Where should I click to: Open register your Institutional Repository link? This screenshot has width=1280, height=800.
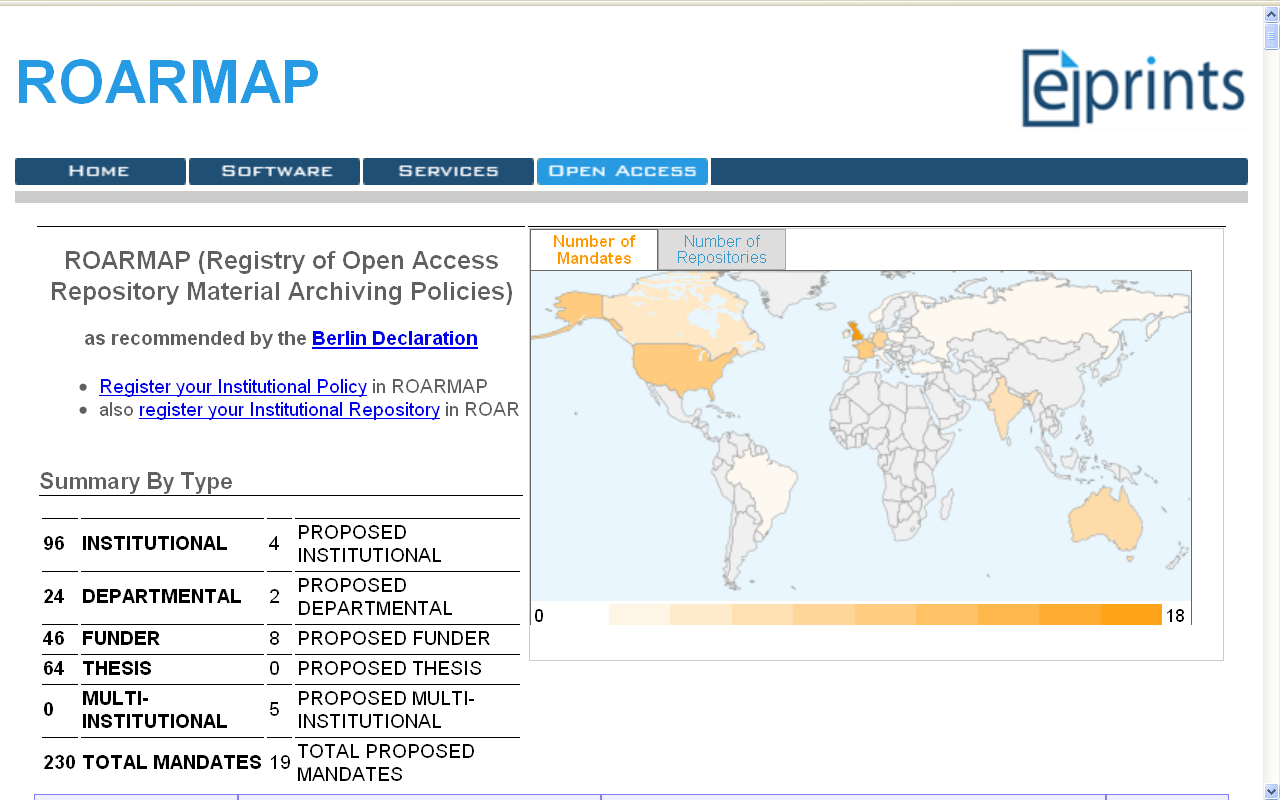point(289,410)
